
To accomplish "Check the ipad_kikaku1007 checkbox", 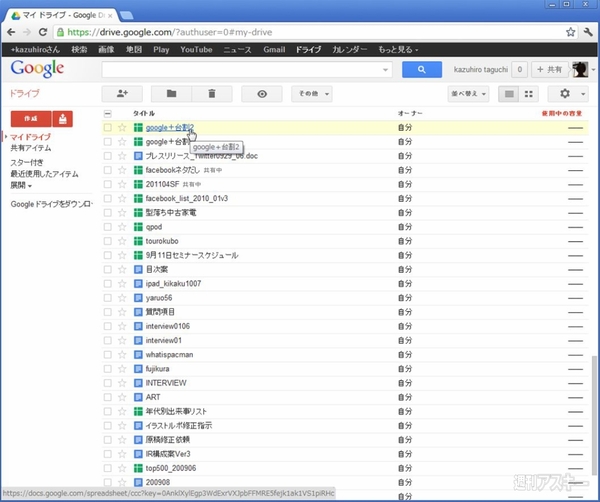I will click(108, 284).
